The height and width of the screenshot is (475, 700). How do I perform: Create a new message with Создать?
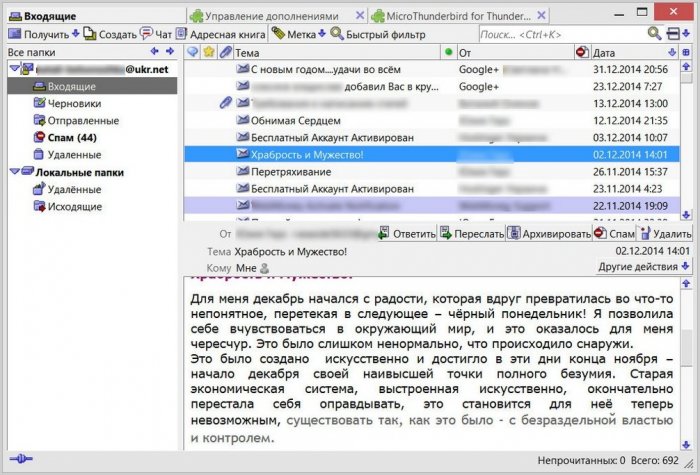click(x=110, y=34)
